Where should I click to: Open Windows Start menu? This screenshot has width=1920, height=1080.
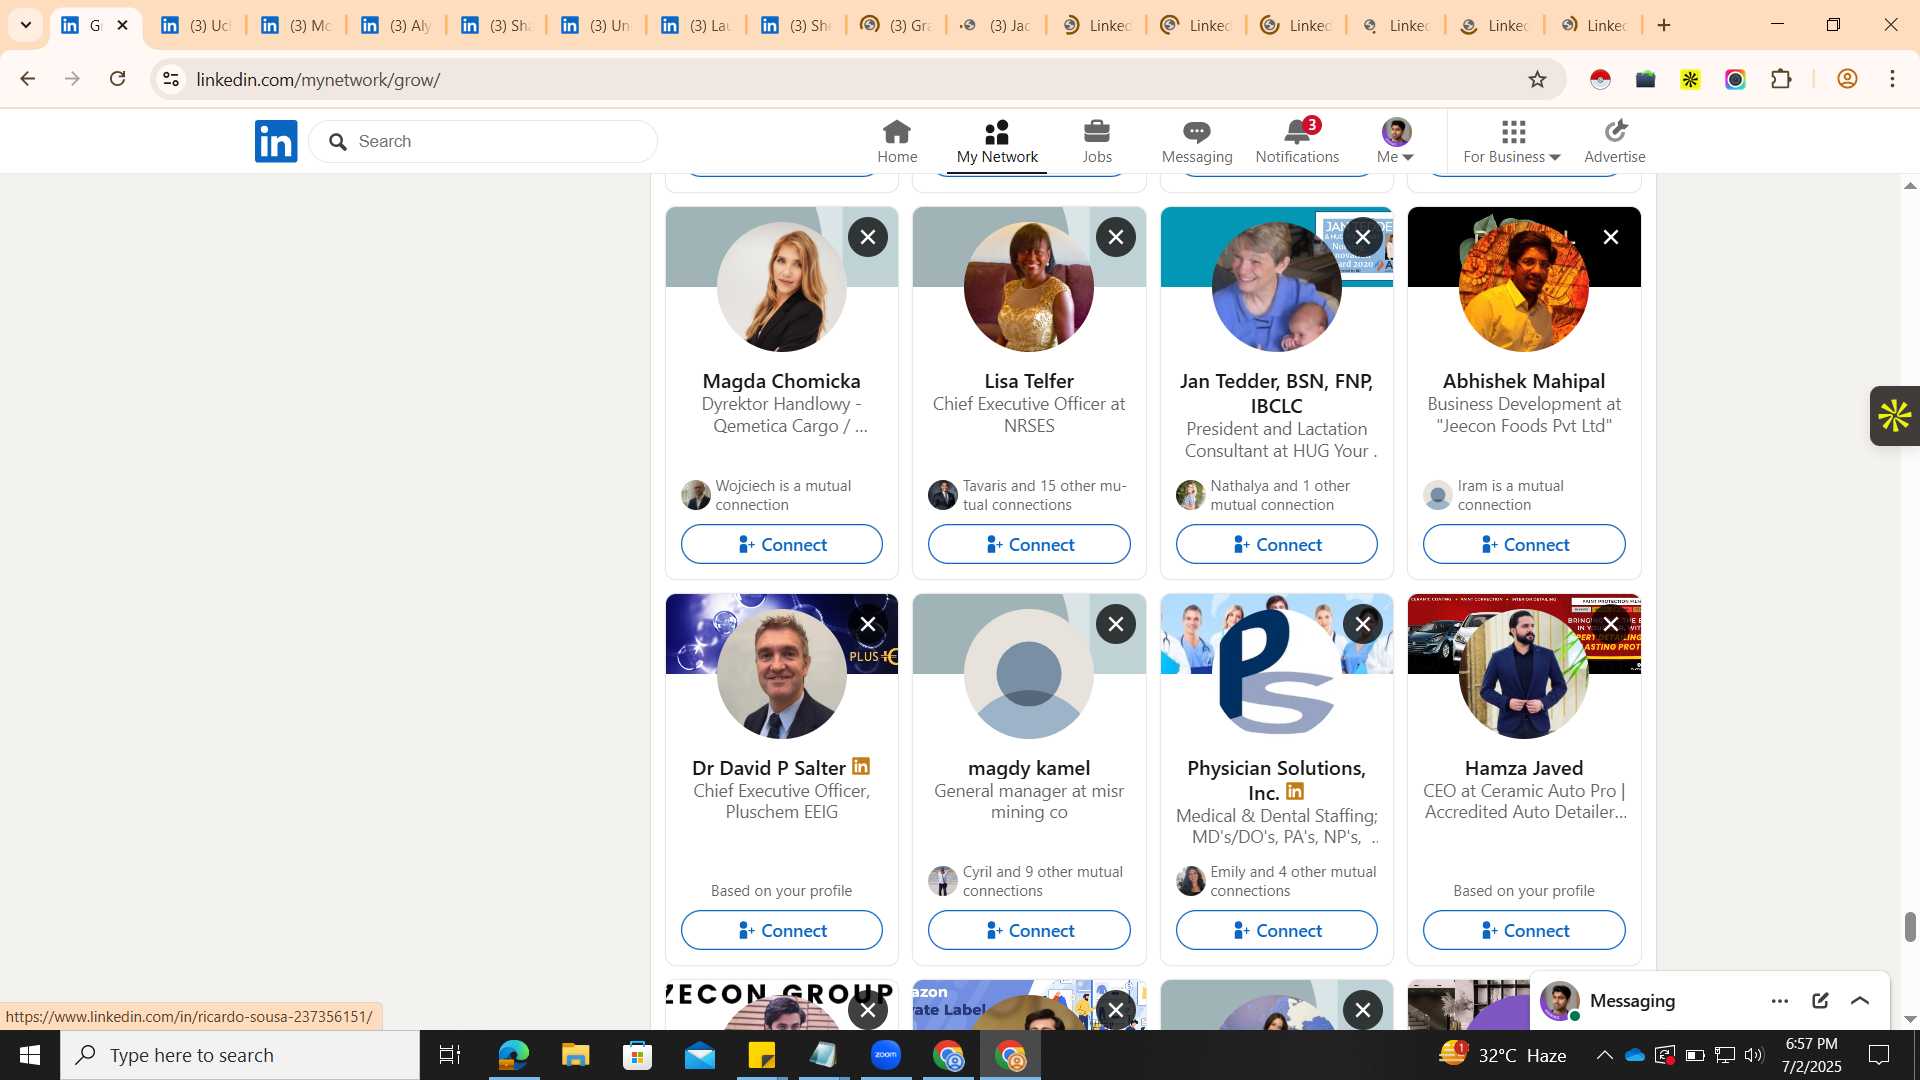[29, 1055]
